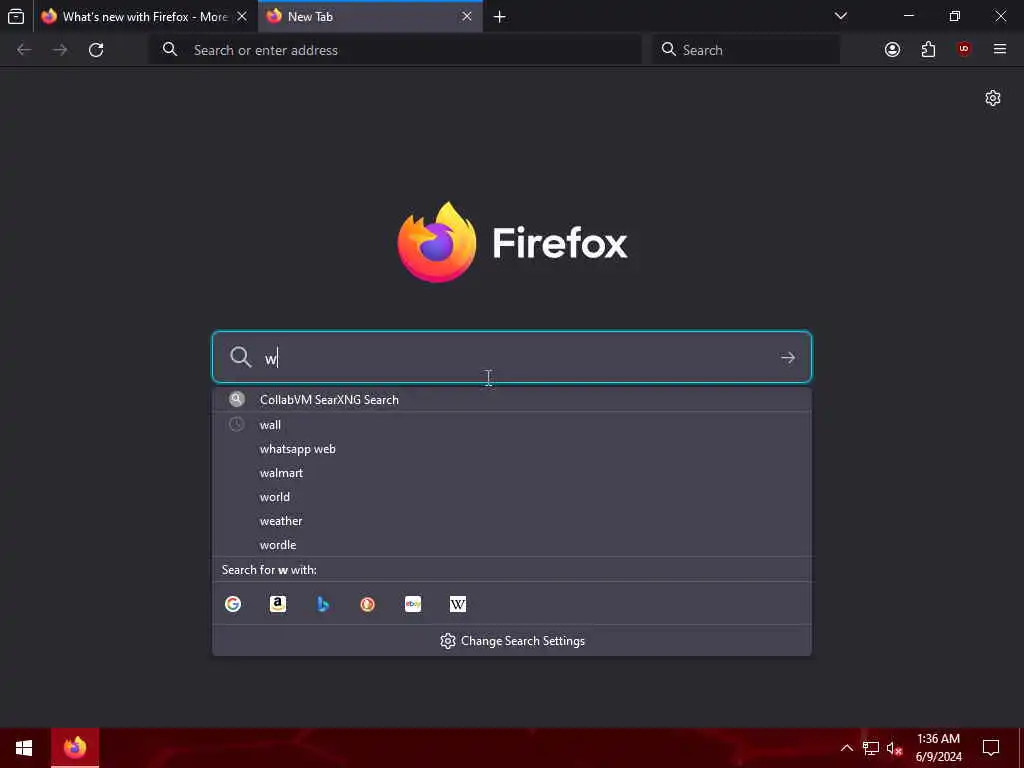Focus the toolbar Search box
Viewport: 1024px width, 768px height.
coord(746,50)
